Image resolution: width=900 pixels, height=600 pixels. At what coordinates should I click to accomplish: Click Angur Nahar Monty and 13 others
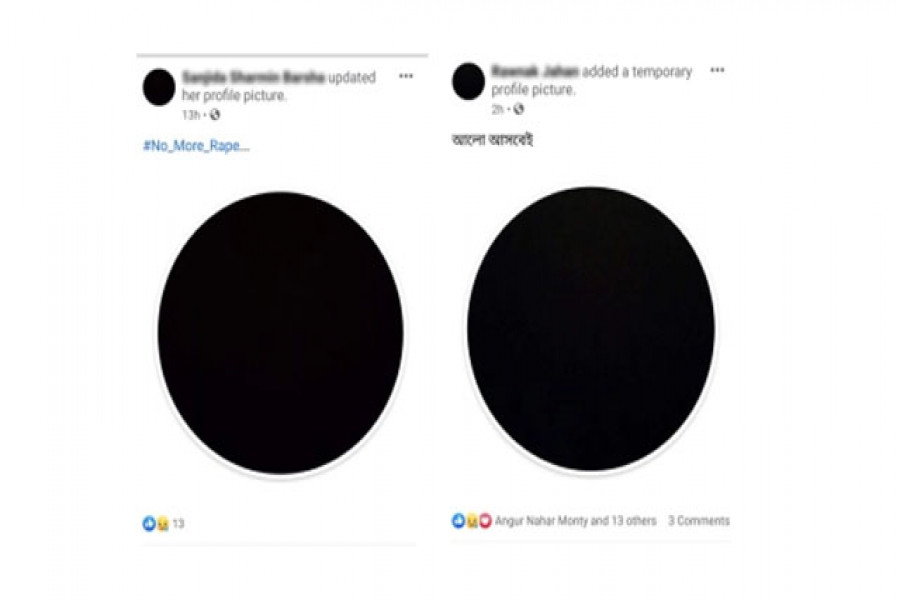pyautogui.click(x=576, y=521)
